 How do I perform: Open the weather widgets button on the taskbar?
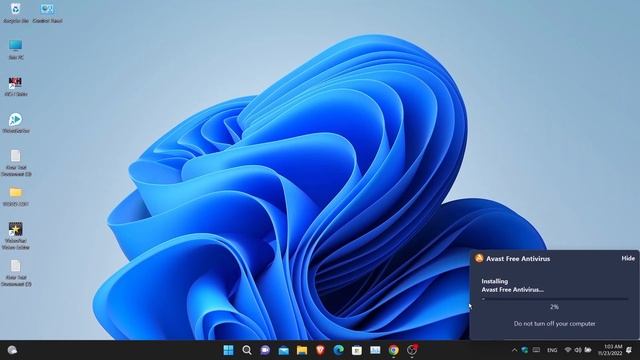pos(12,350)
